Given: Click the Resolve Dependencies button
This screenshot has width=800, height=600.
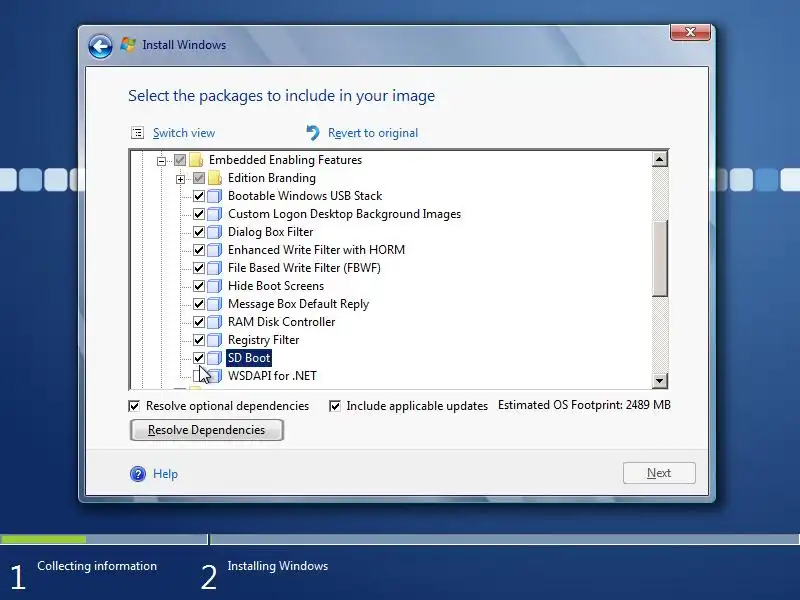Looking at the screenshot, I should (x=207, y=430).
